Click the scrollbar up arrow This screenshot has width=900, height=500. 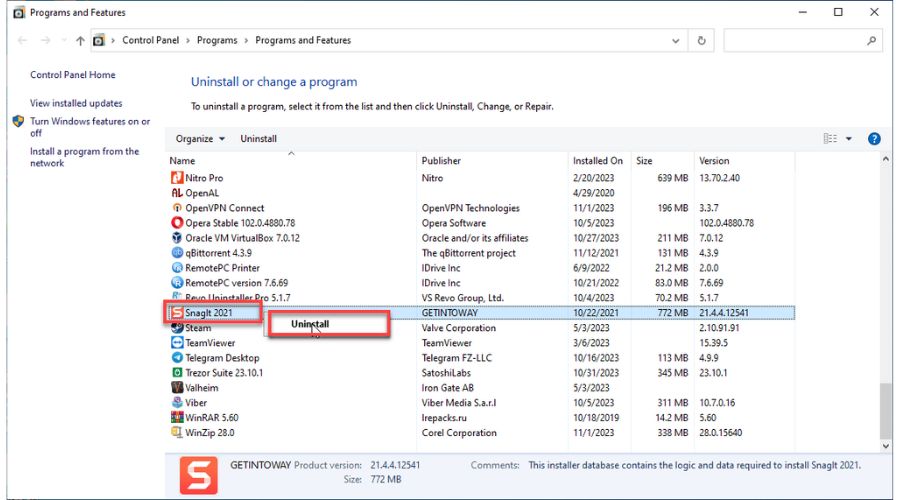pyautogui.click(x=886, y=160)
